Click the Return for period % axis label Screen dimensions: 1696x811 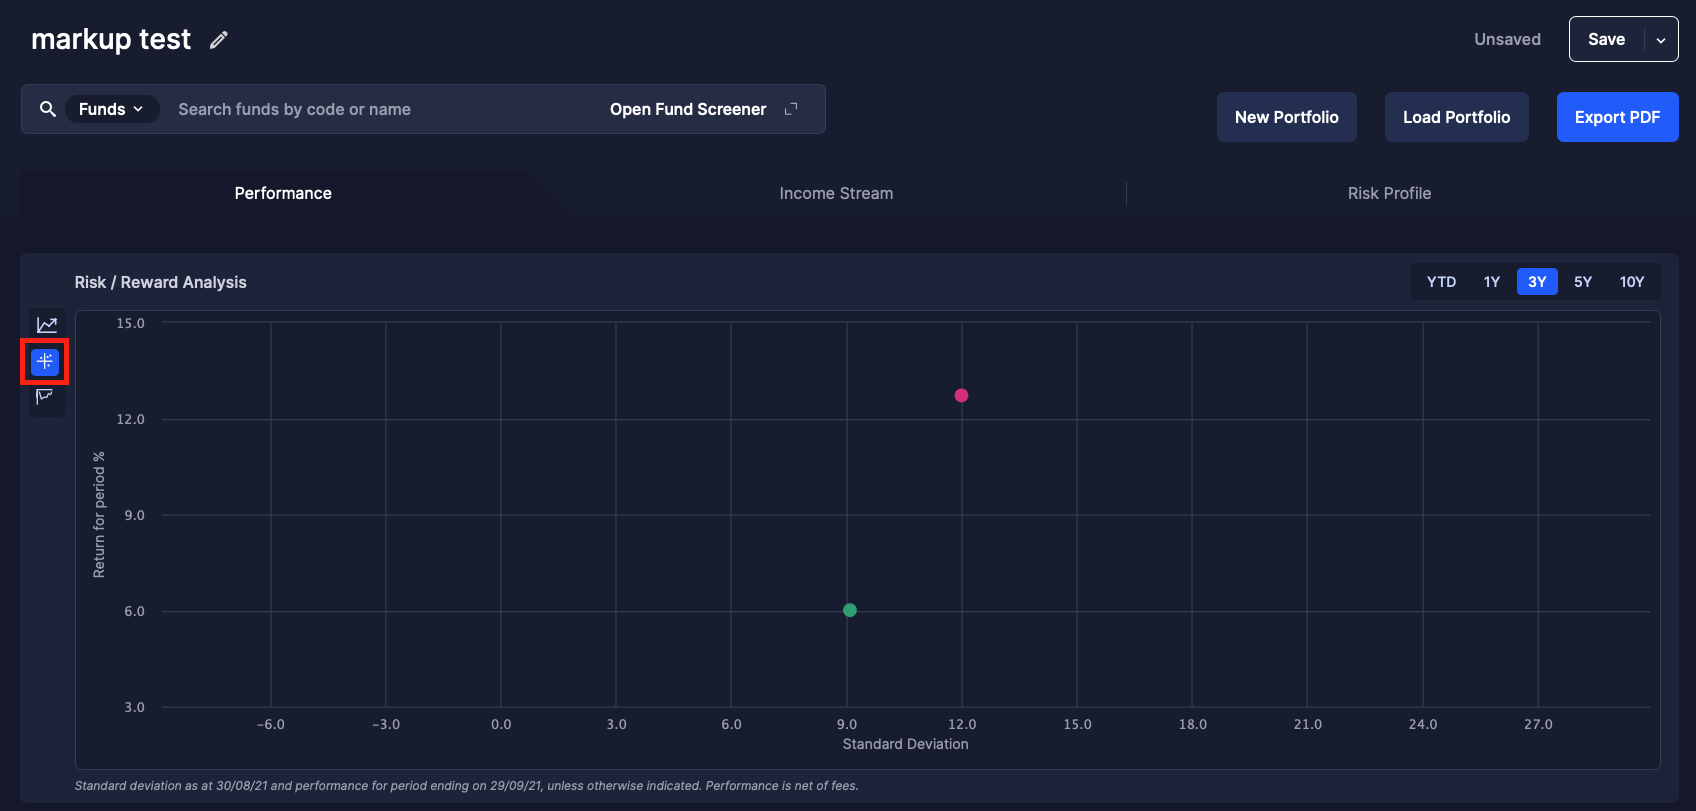point(99,515)
